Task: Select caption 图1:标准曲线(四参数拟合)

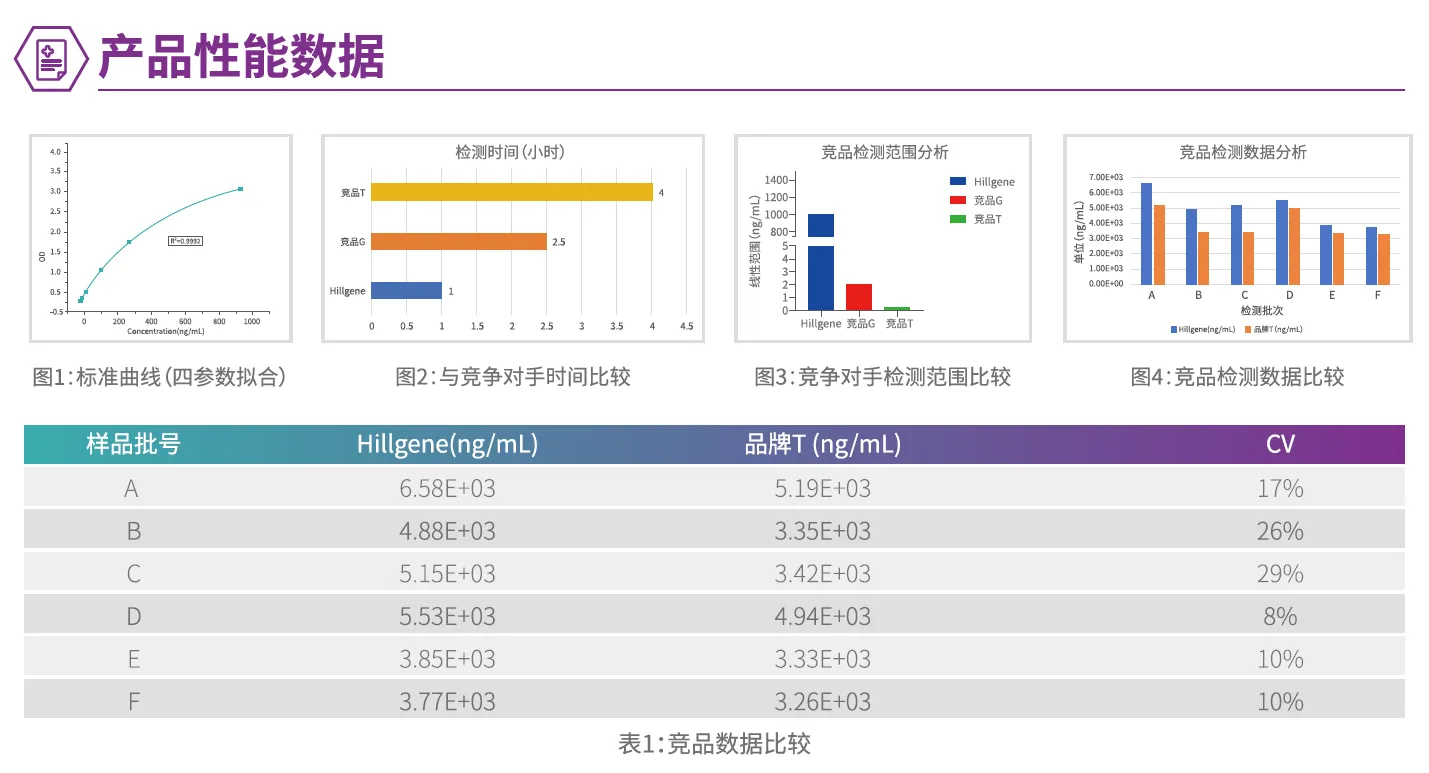Action: tap(160, 376)
